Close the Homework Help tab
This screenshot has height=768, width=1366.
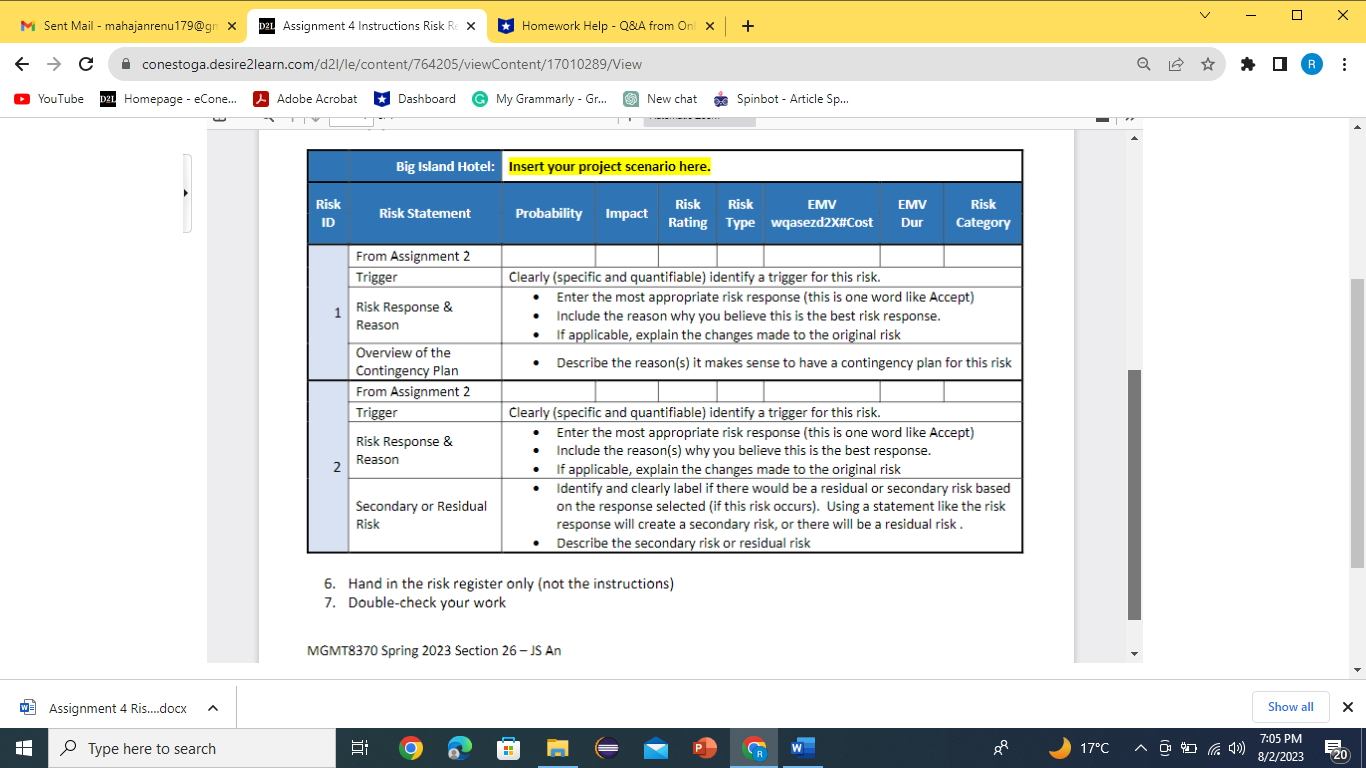click(x=710, y=26)
